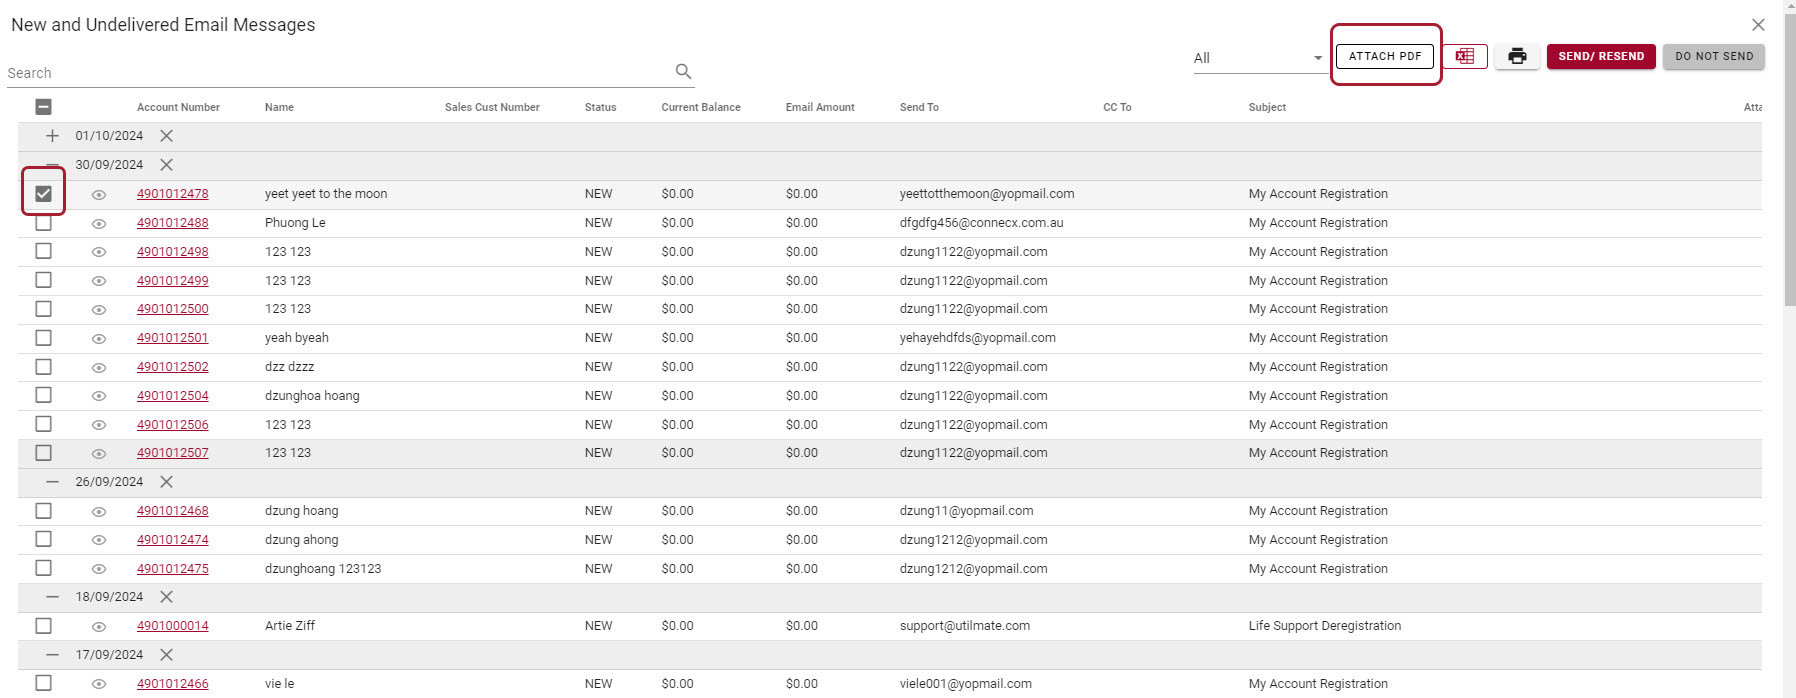Uncheck the yeet yeet to the moon row

point(43,194)
